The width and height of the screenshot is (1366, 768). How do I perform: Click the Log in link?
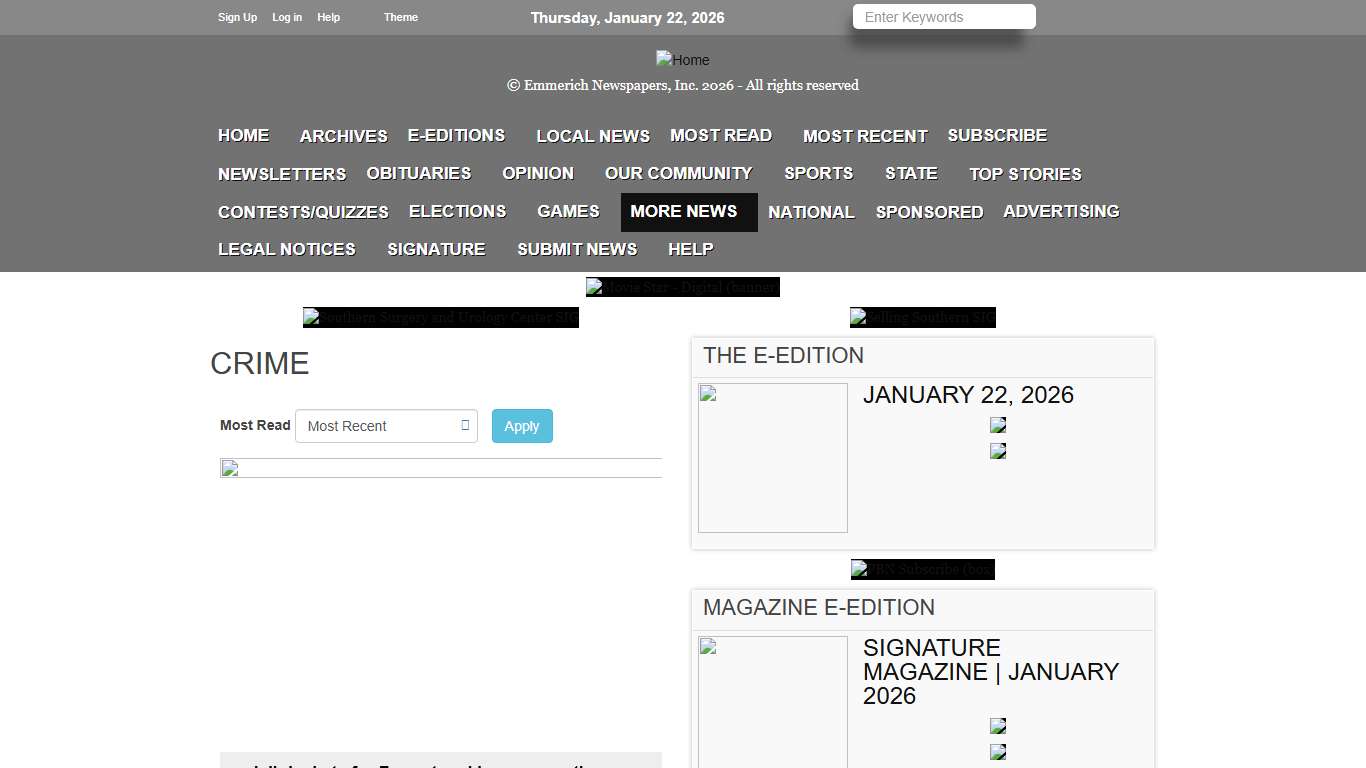click(287, 17)
